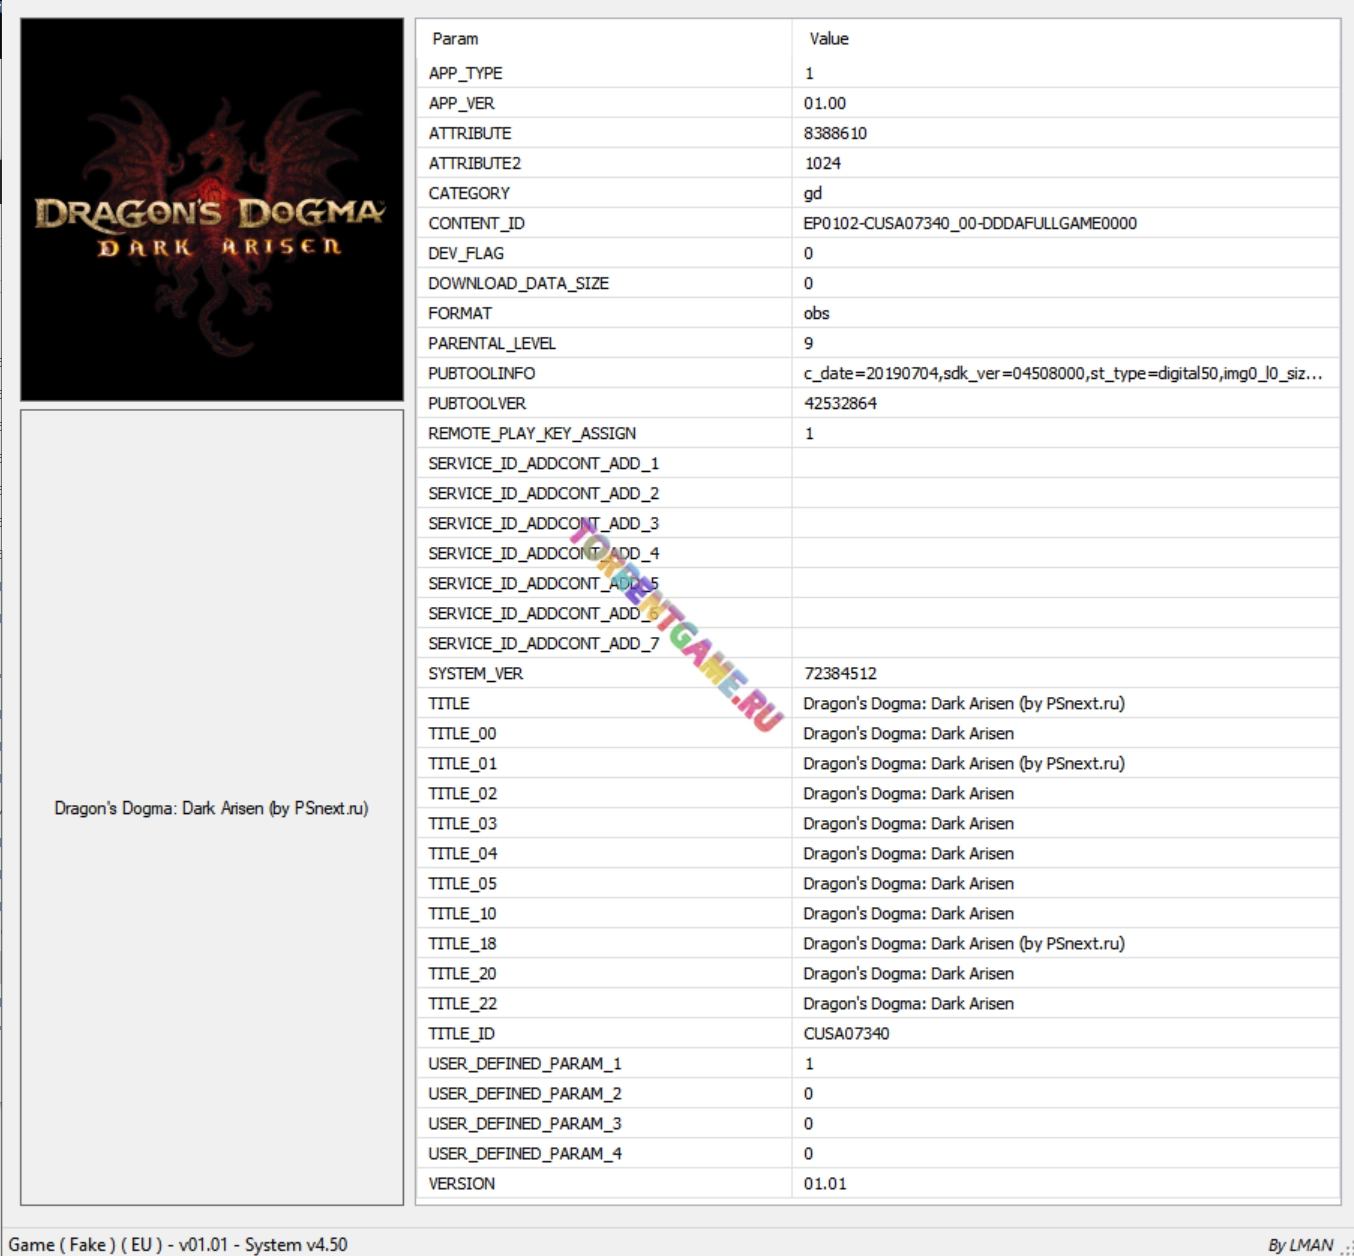Image resolution: width=1354 pixels, height=1256 pixels.
Task: Select the REMOTE_PLAY_KEY_ASSIGN row
Action: pos(532,433)
